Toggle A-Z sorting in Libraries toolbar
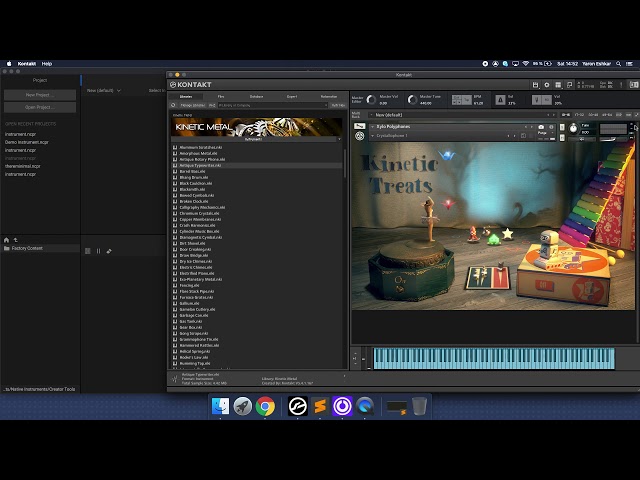Image resolution: width=640 pixels, height=480 pixels. 212,105
